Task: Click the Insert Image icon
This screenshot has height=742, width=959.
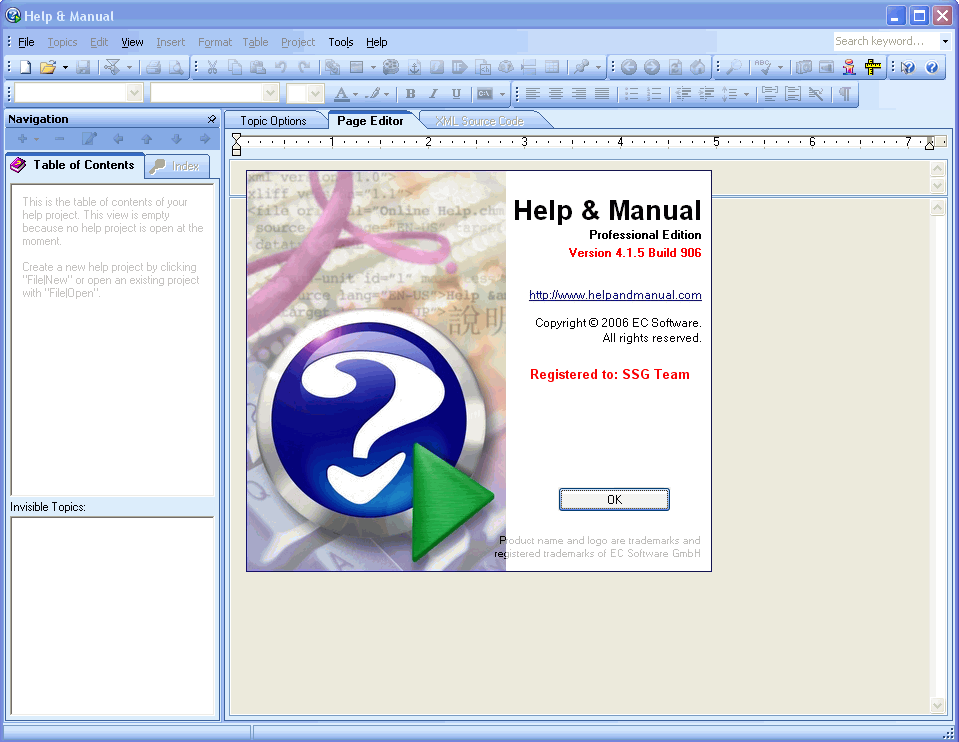Action: click(357, 67)
